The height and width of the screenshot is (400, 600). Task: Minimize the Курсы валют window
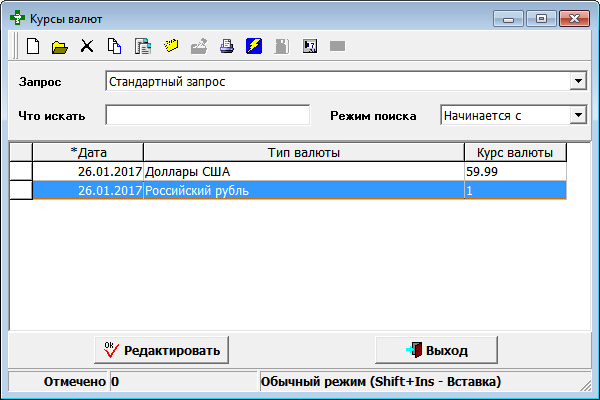(x=508, y=19)
